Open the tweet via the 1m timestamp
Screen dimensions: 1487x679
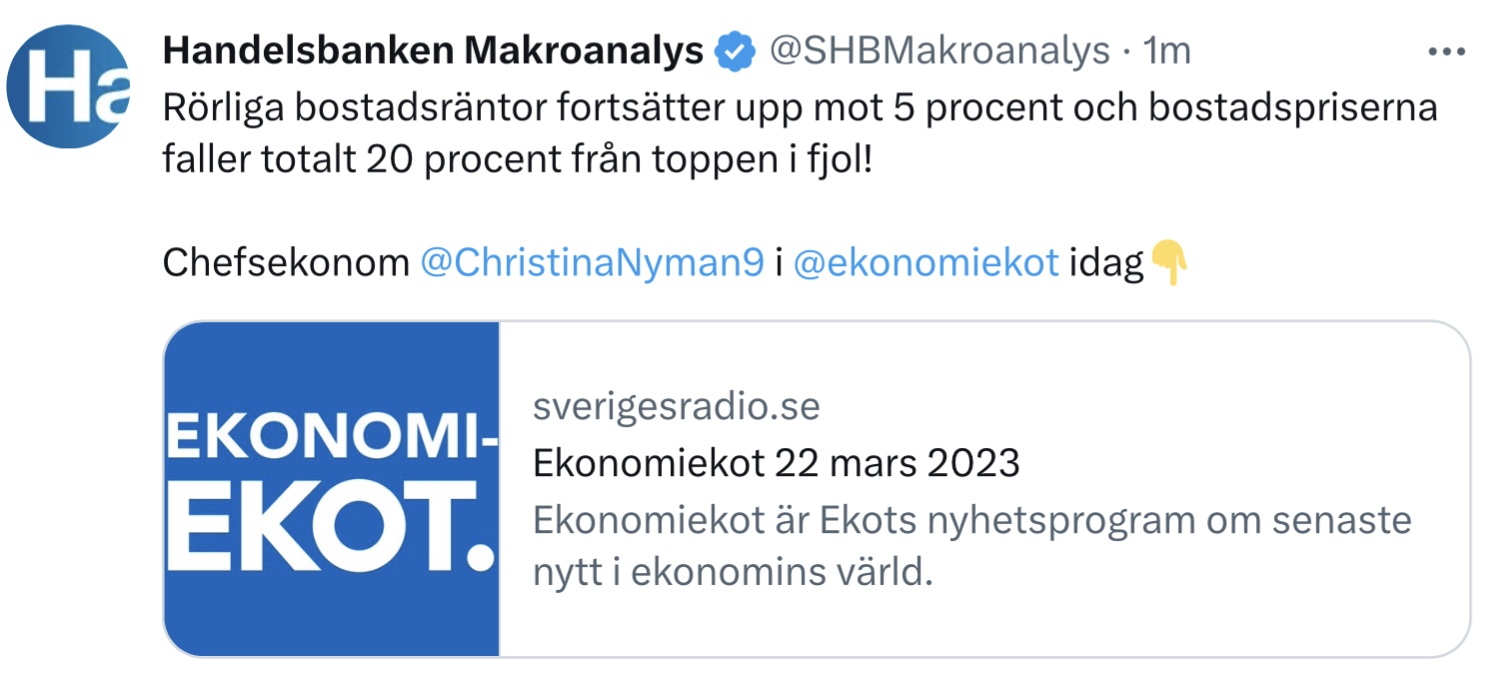[x=1167, y=51]
